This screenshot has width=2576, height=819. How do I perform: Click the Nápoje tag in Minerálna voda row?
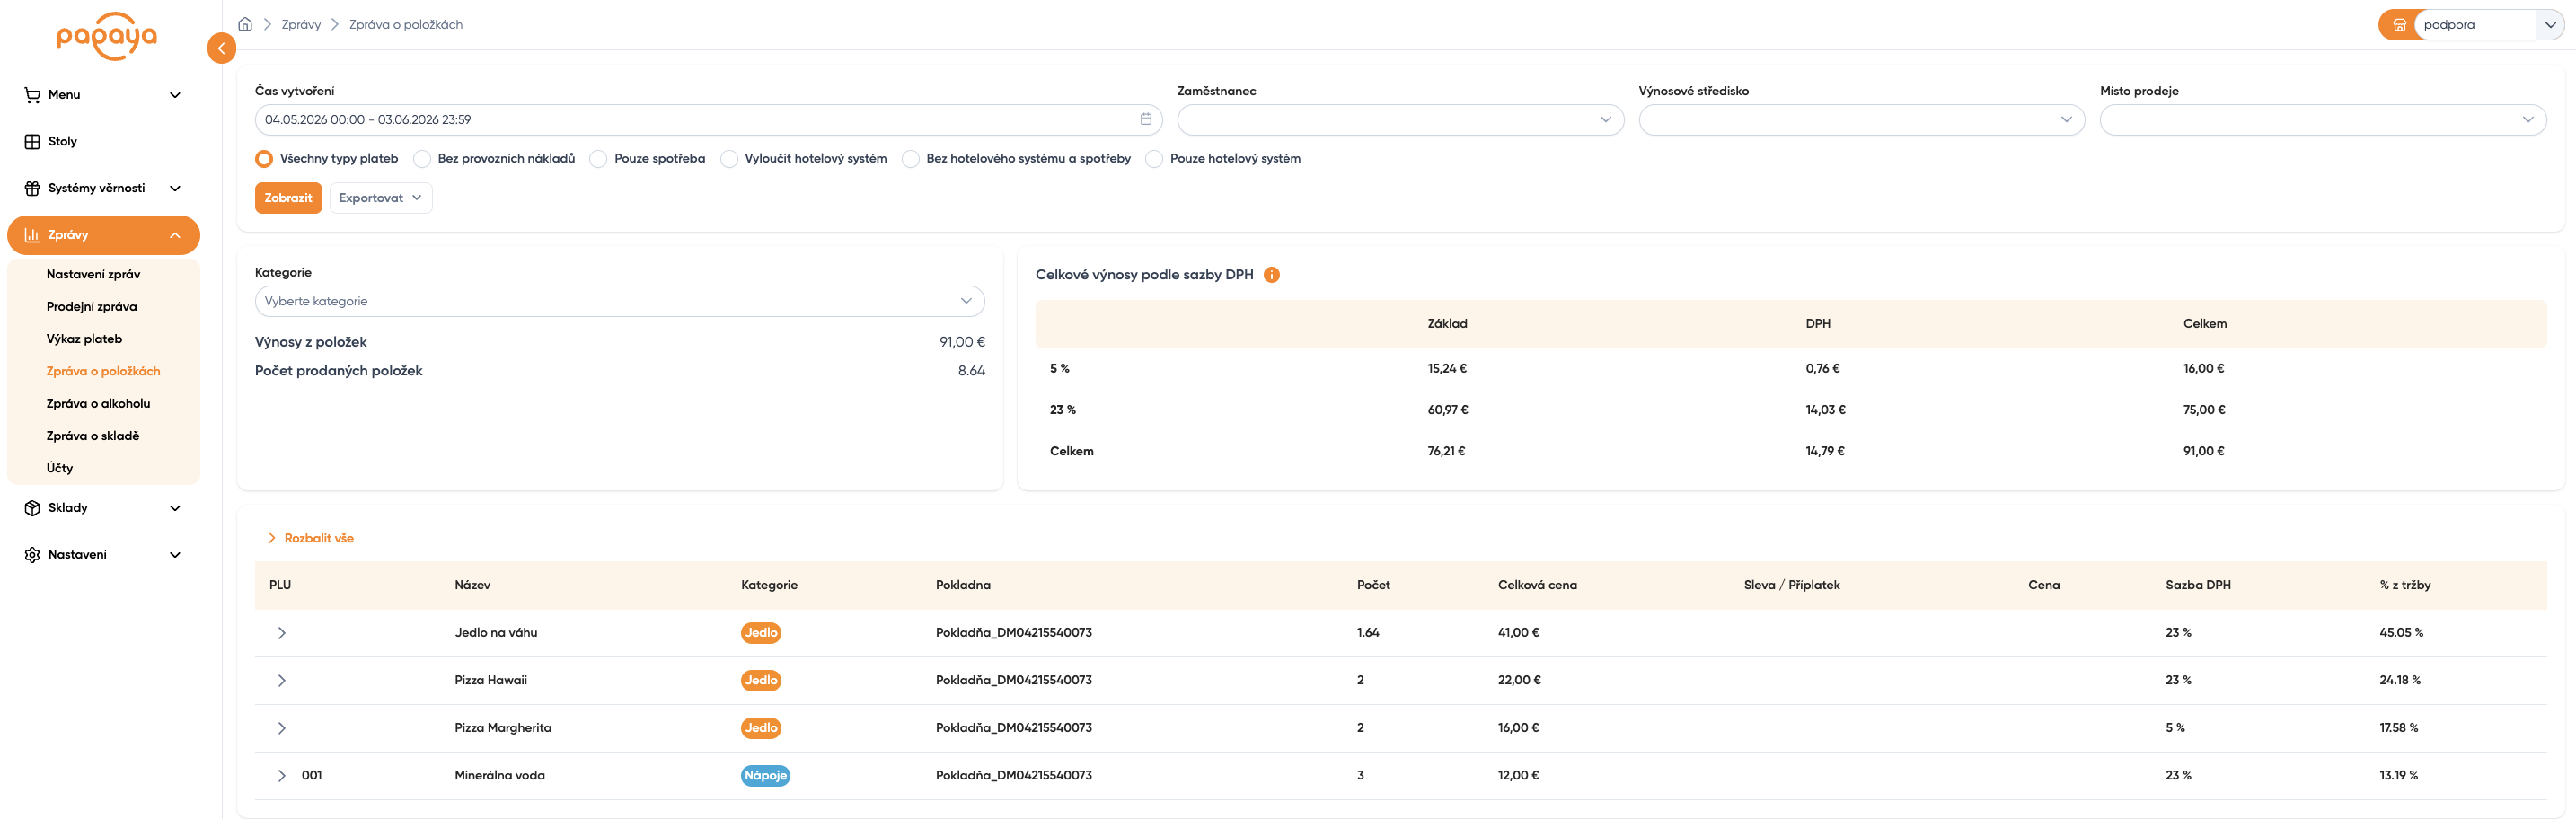tap(766, 776)
